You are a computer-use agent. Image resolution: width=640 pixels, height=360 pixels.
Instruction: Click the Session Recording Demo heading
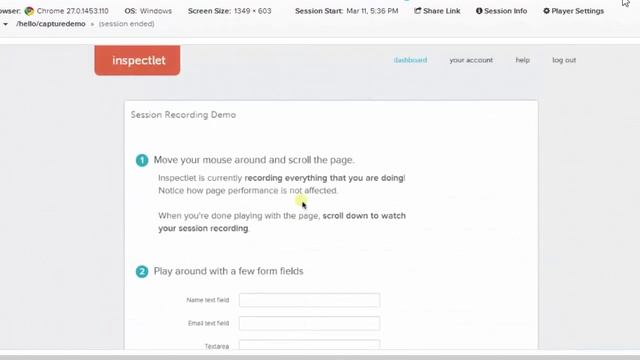183,115
